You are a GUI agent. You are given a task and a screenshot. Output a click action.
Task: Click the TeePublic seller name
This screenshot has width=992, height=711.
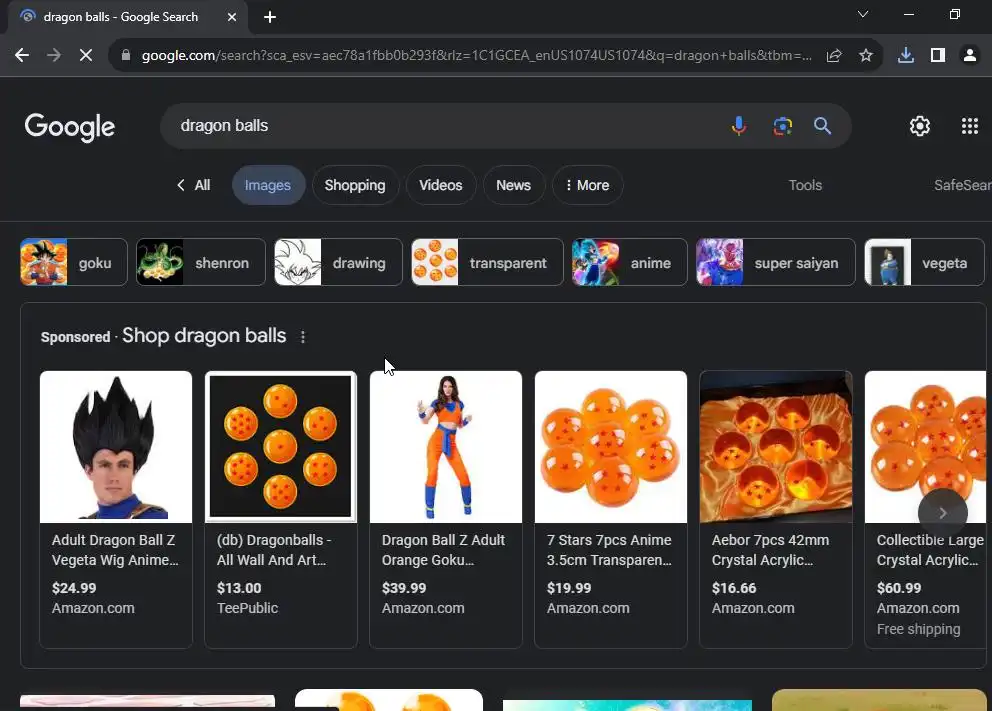[247, 609]
